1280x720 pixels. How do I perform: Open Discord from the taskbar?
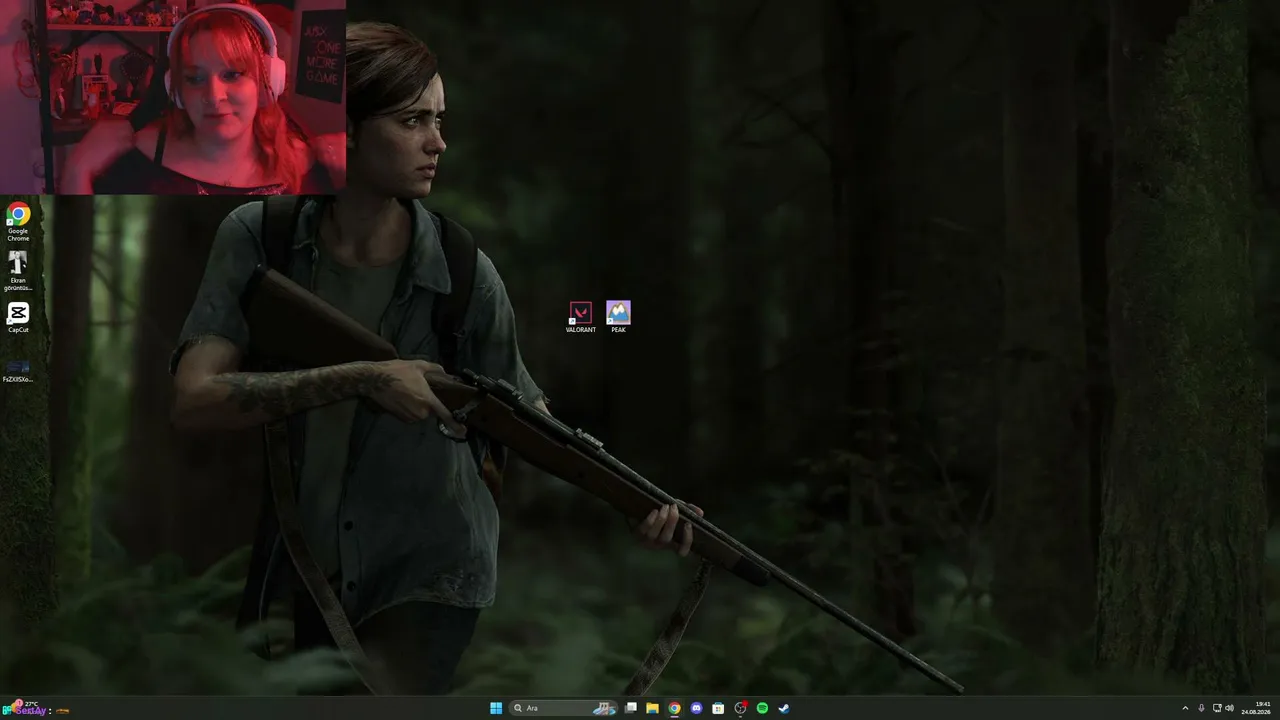(696, 708)
